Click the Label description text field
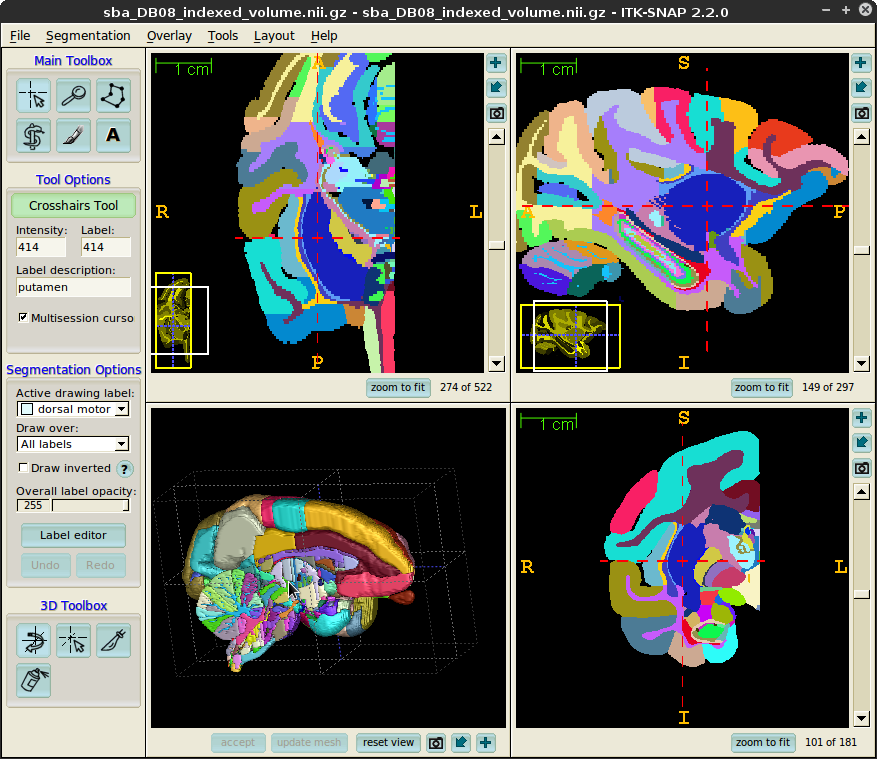Screen dimensions: 877x759 (x=73, y=287)
